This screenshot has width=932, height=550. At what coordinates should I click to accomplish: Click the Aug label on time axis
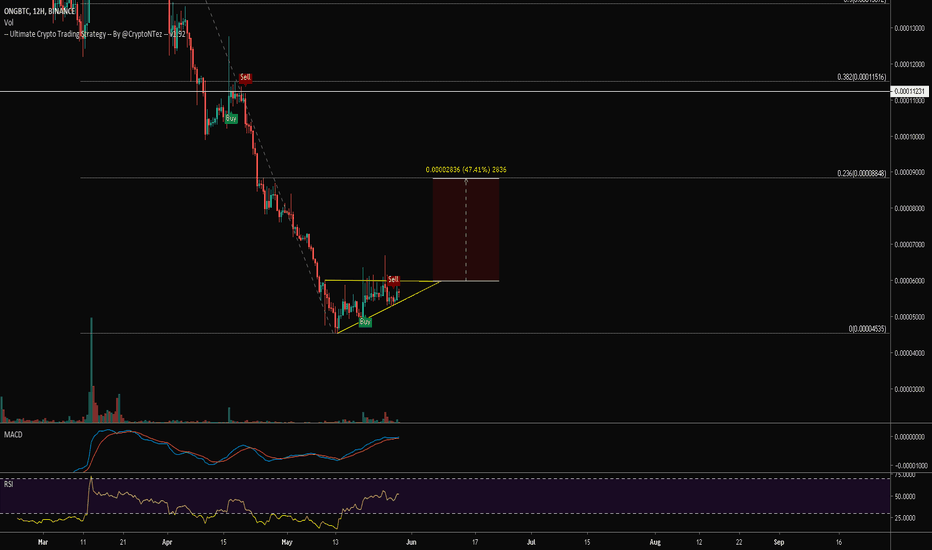pyautogui.click(x=655, y=542)
